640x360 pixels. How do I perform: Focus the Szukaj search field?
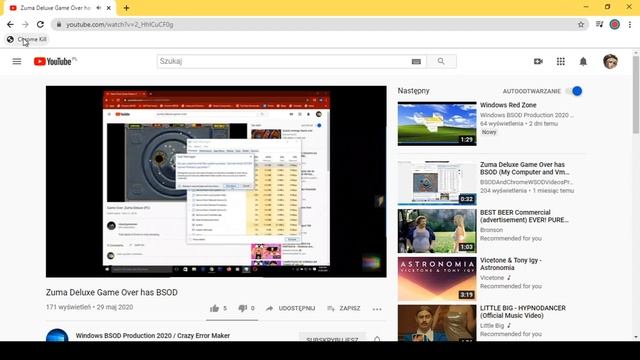point(284,61)
